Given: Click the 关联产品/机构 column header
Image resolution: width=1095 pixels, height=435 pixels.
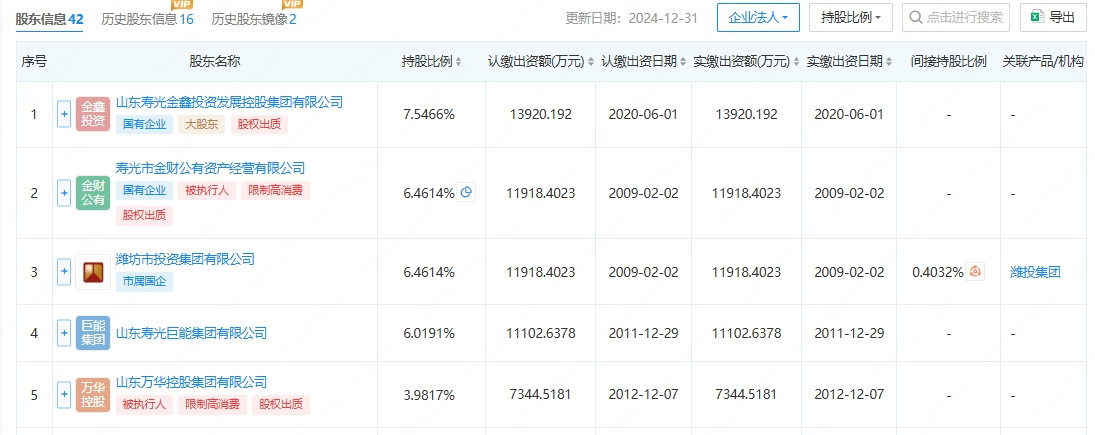Looking at the screenshot, I should coord(1045,61).
